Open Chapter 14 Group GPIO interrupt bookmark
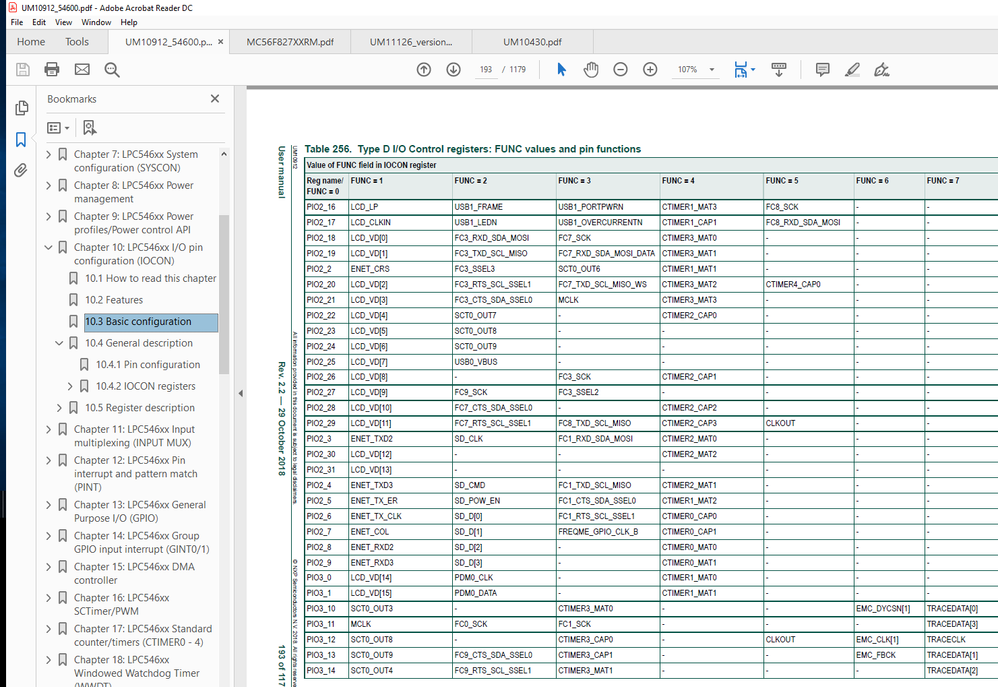998x687 pixels. (141, 542)
